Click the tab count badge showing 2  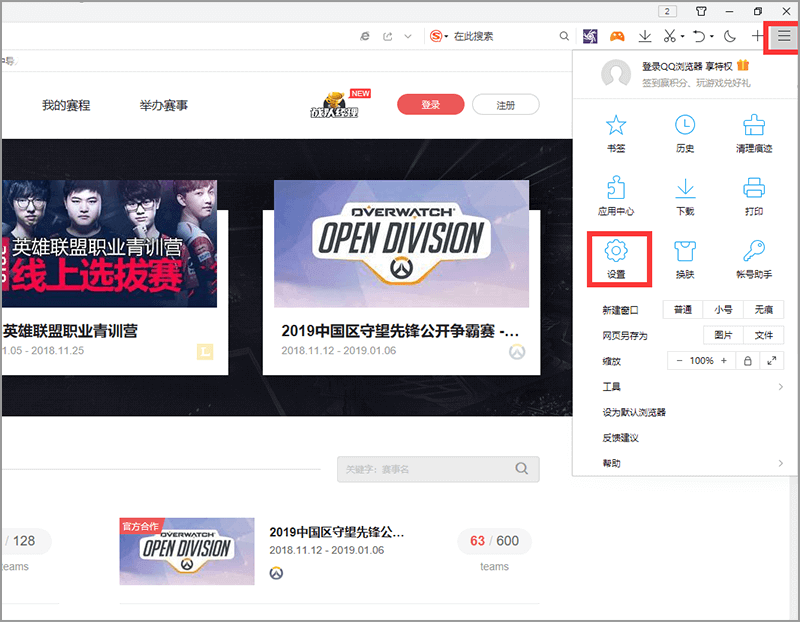tap(667, 11)
